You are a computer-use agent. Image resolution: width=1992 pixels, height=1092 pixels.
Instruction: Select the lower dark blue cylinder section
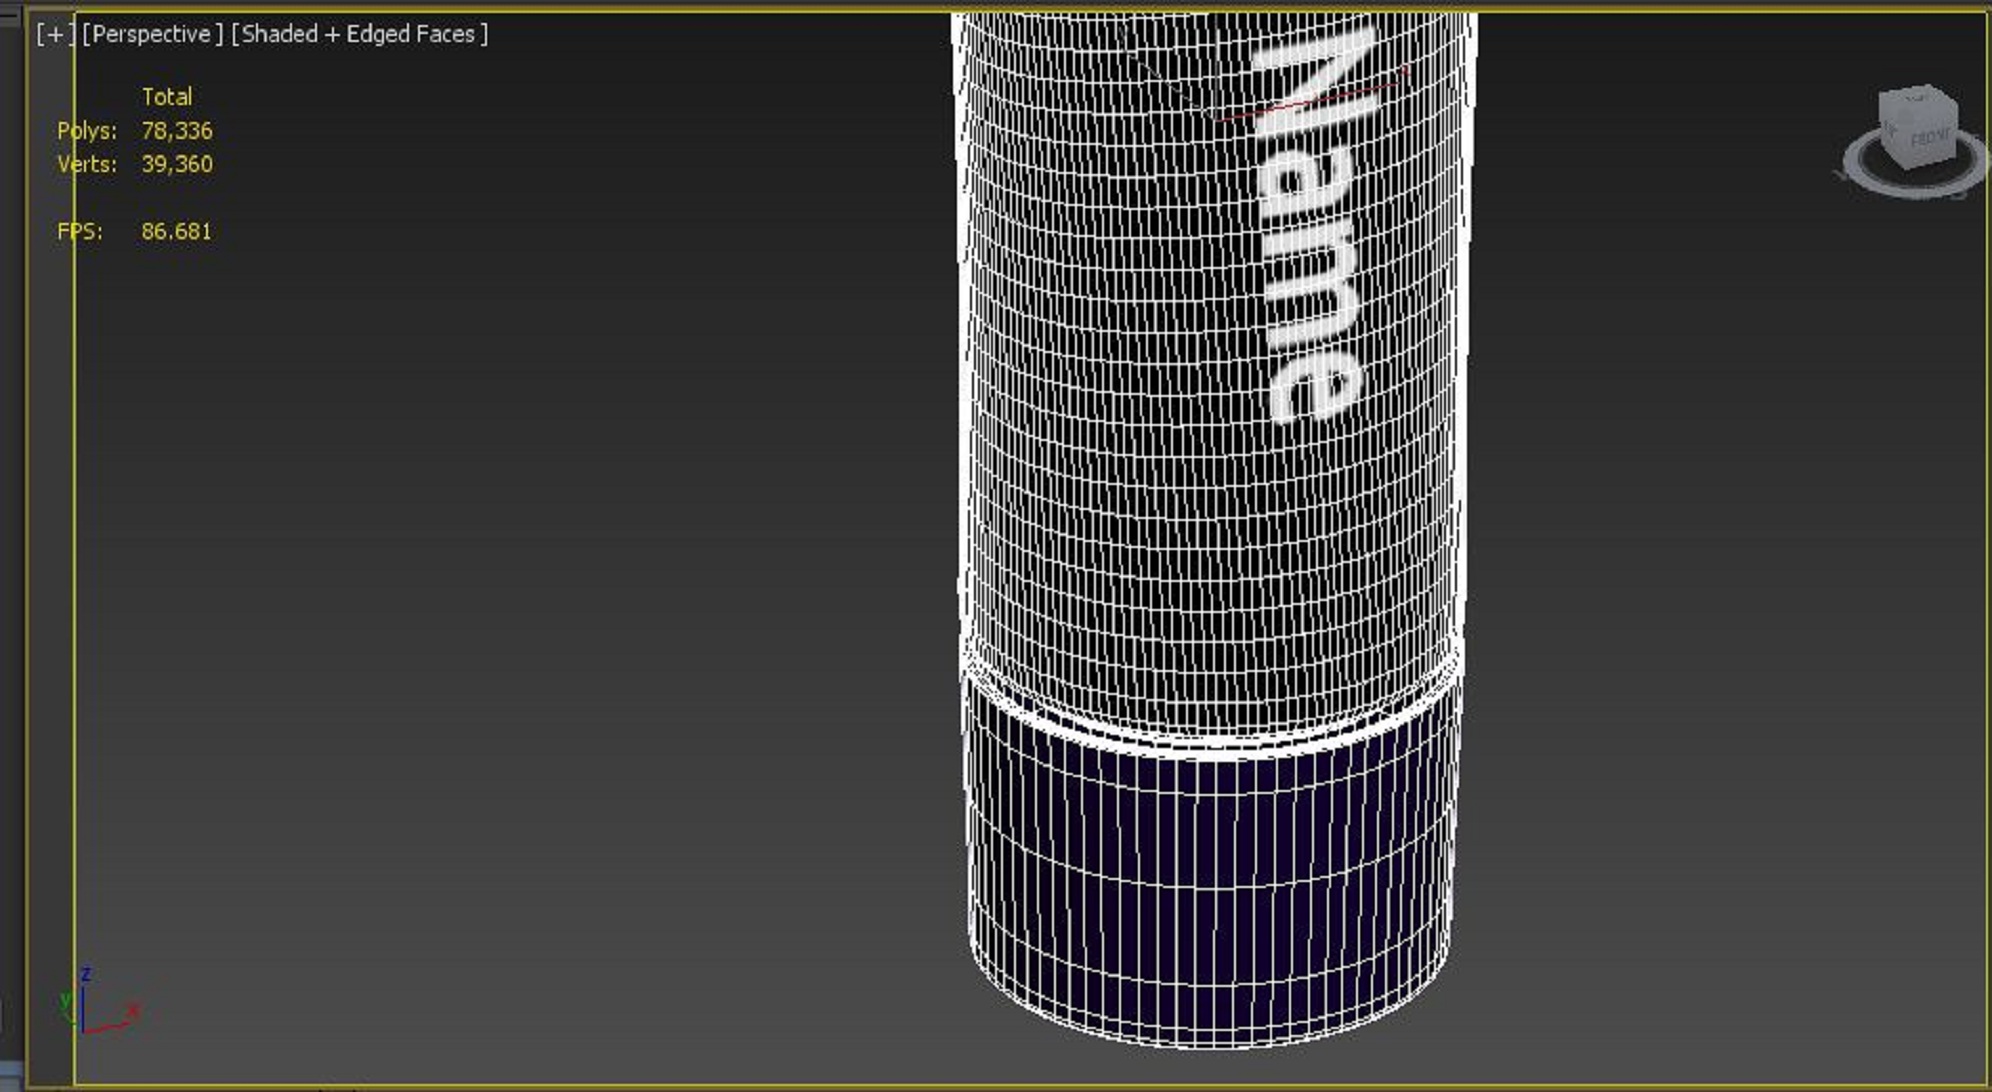[x=1208, y=880]
